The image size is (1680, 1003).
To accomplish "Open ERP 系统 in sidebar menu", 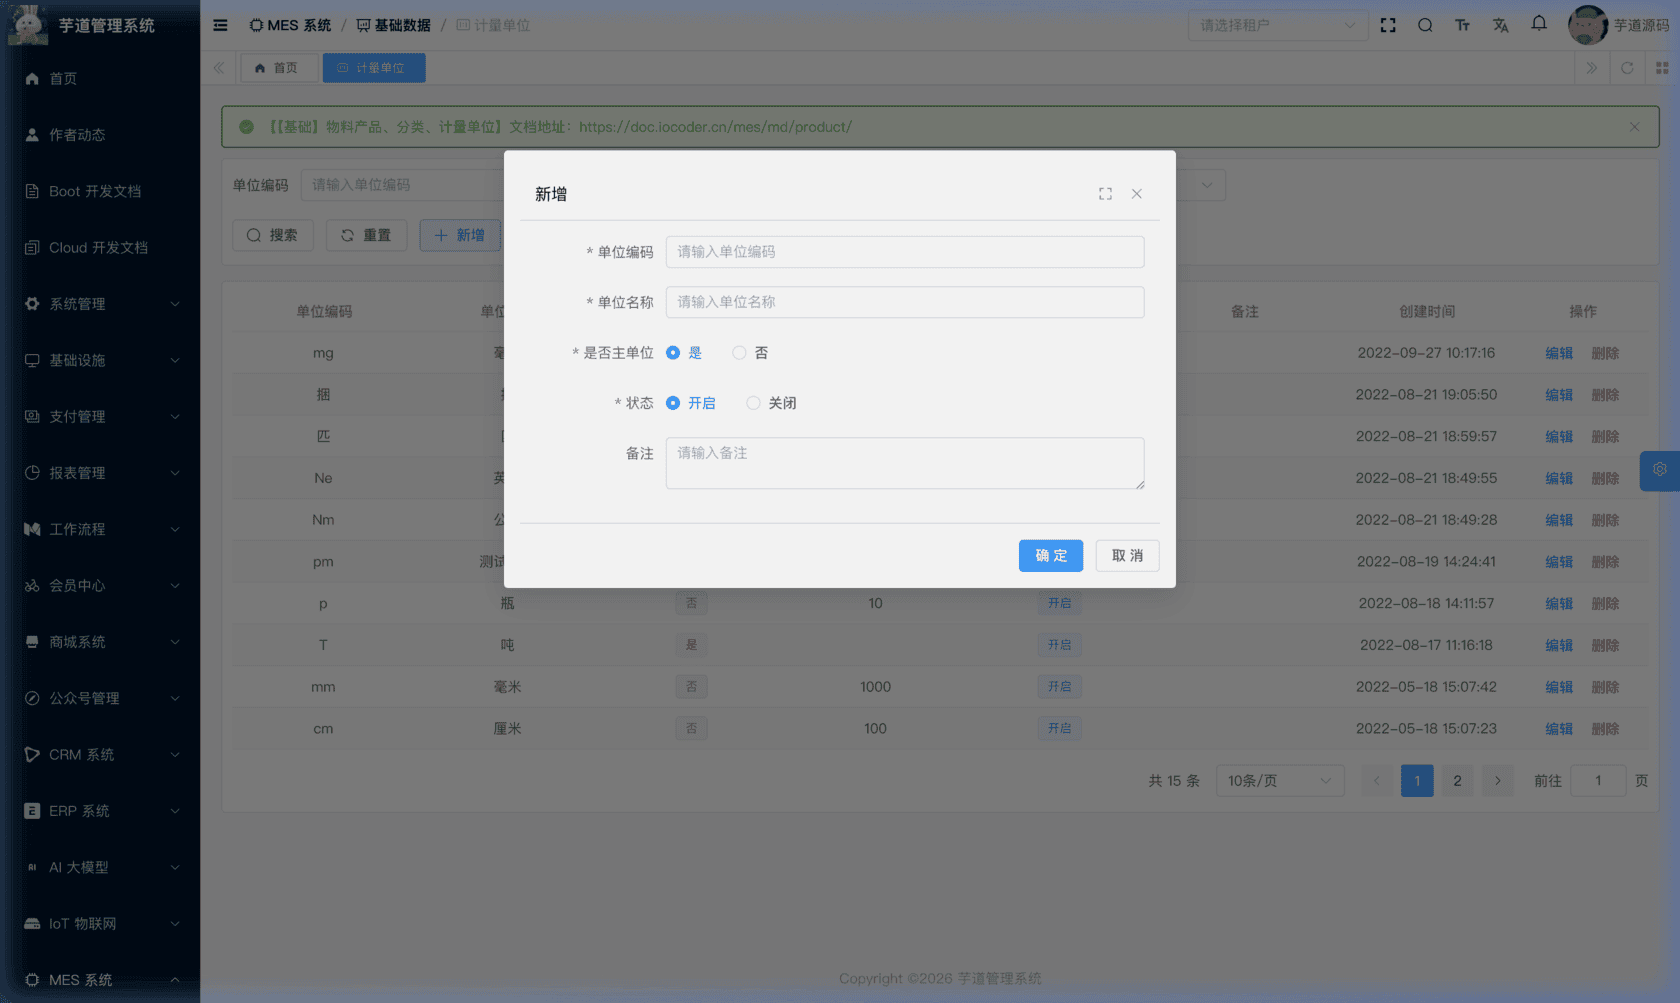I will tap(100, 811).
